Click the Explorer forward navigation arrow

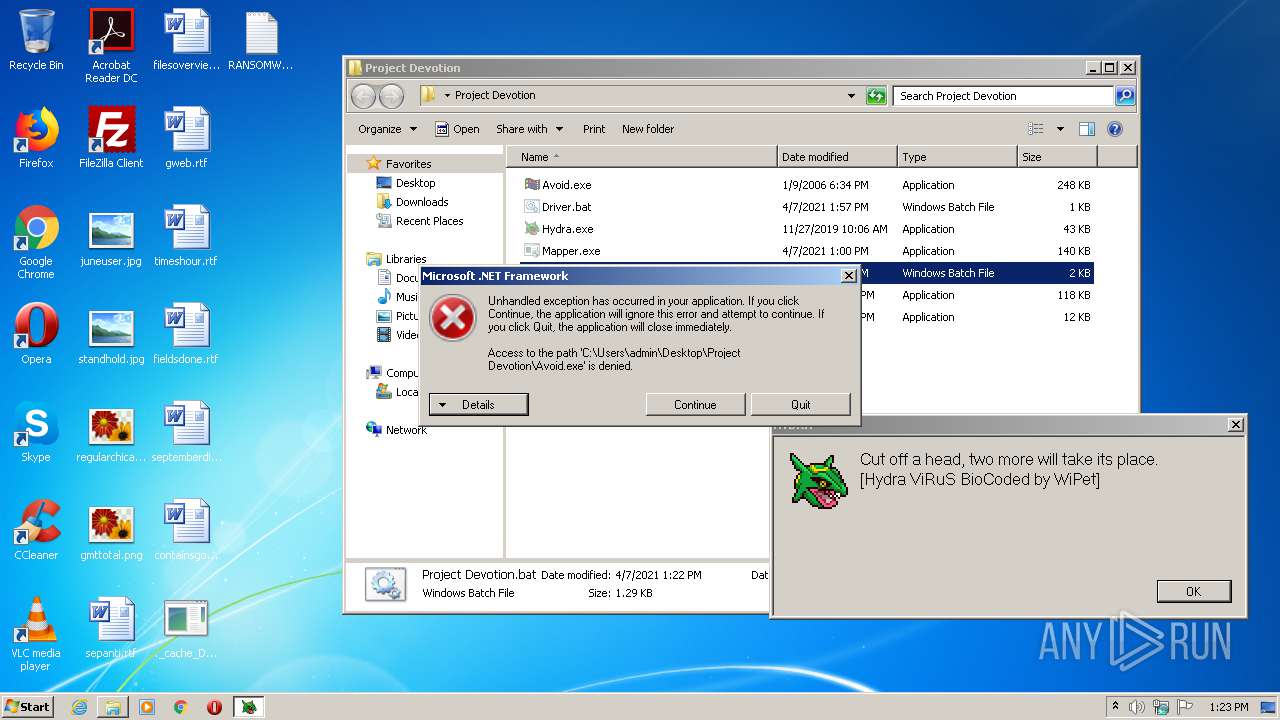tap(392, 96)
